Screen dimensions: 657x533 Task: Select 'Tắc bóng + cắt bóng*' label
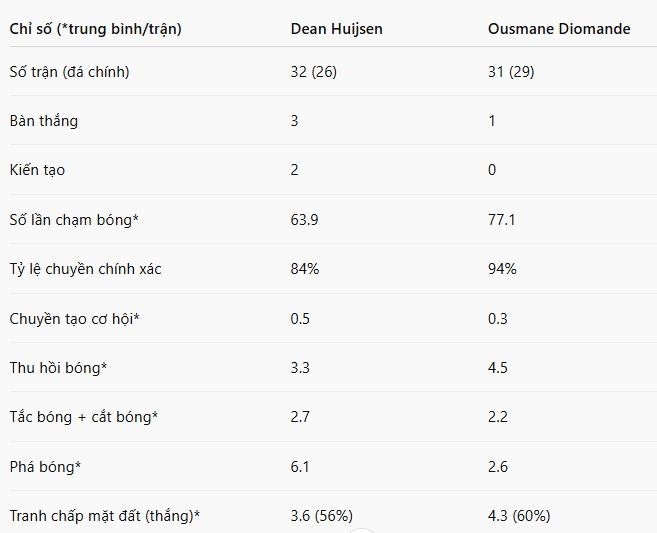click(84, 417)
